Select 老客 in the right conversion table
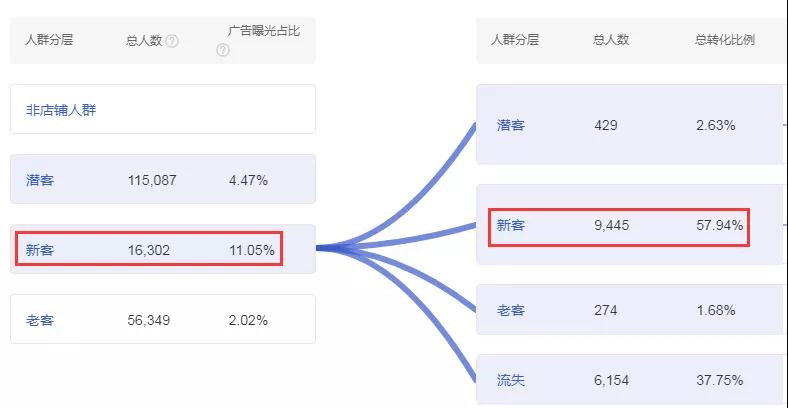Viewport: 788px width, 408px height. tap(510, 310)
